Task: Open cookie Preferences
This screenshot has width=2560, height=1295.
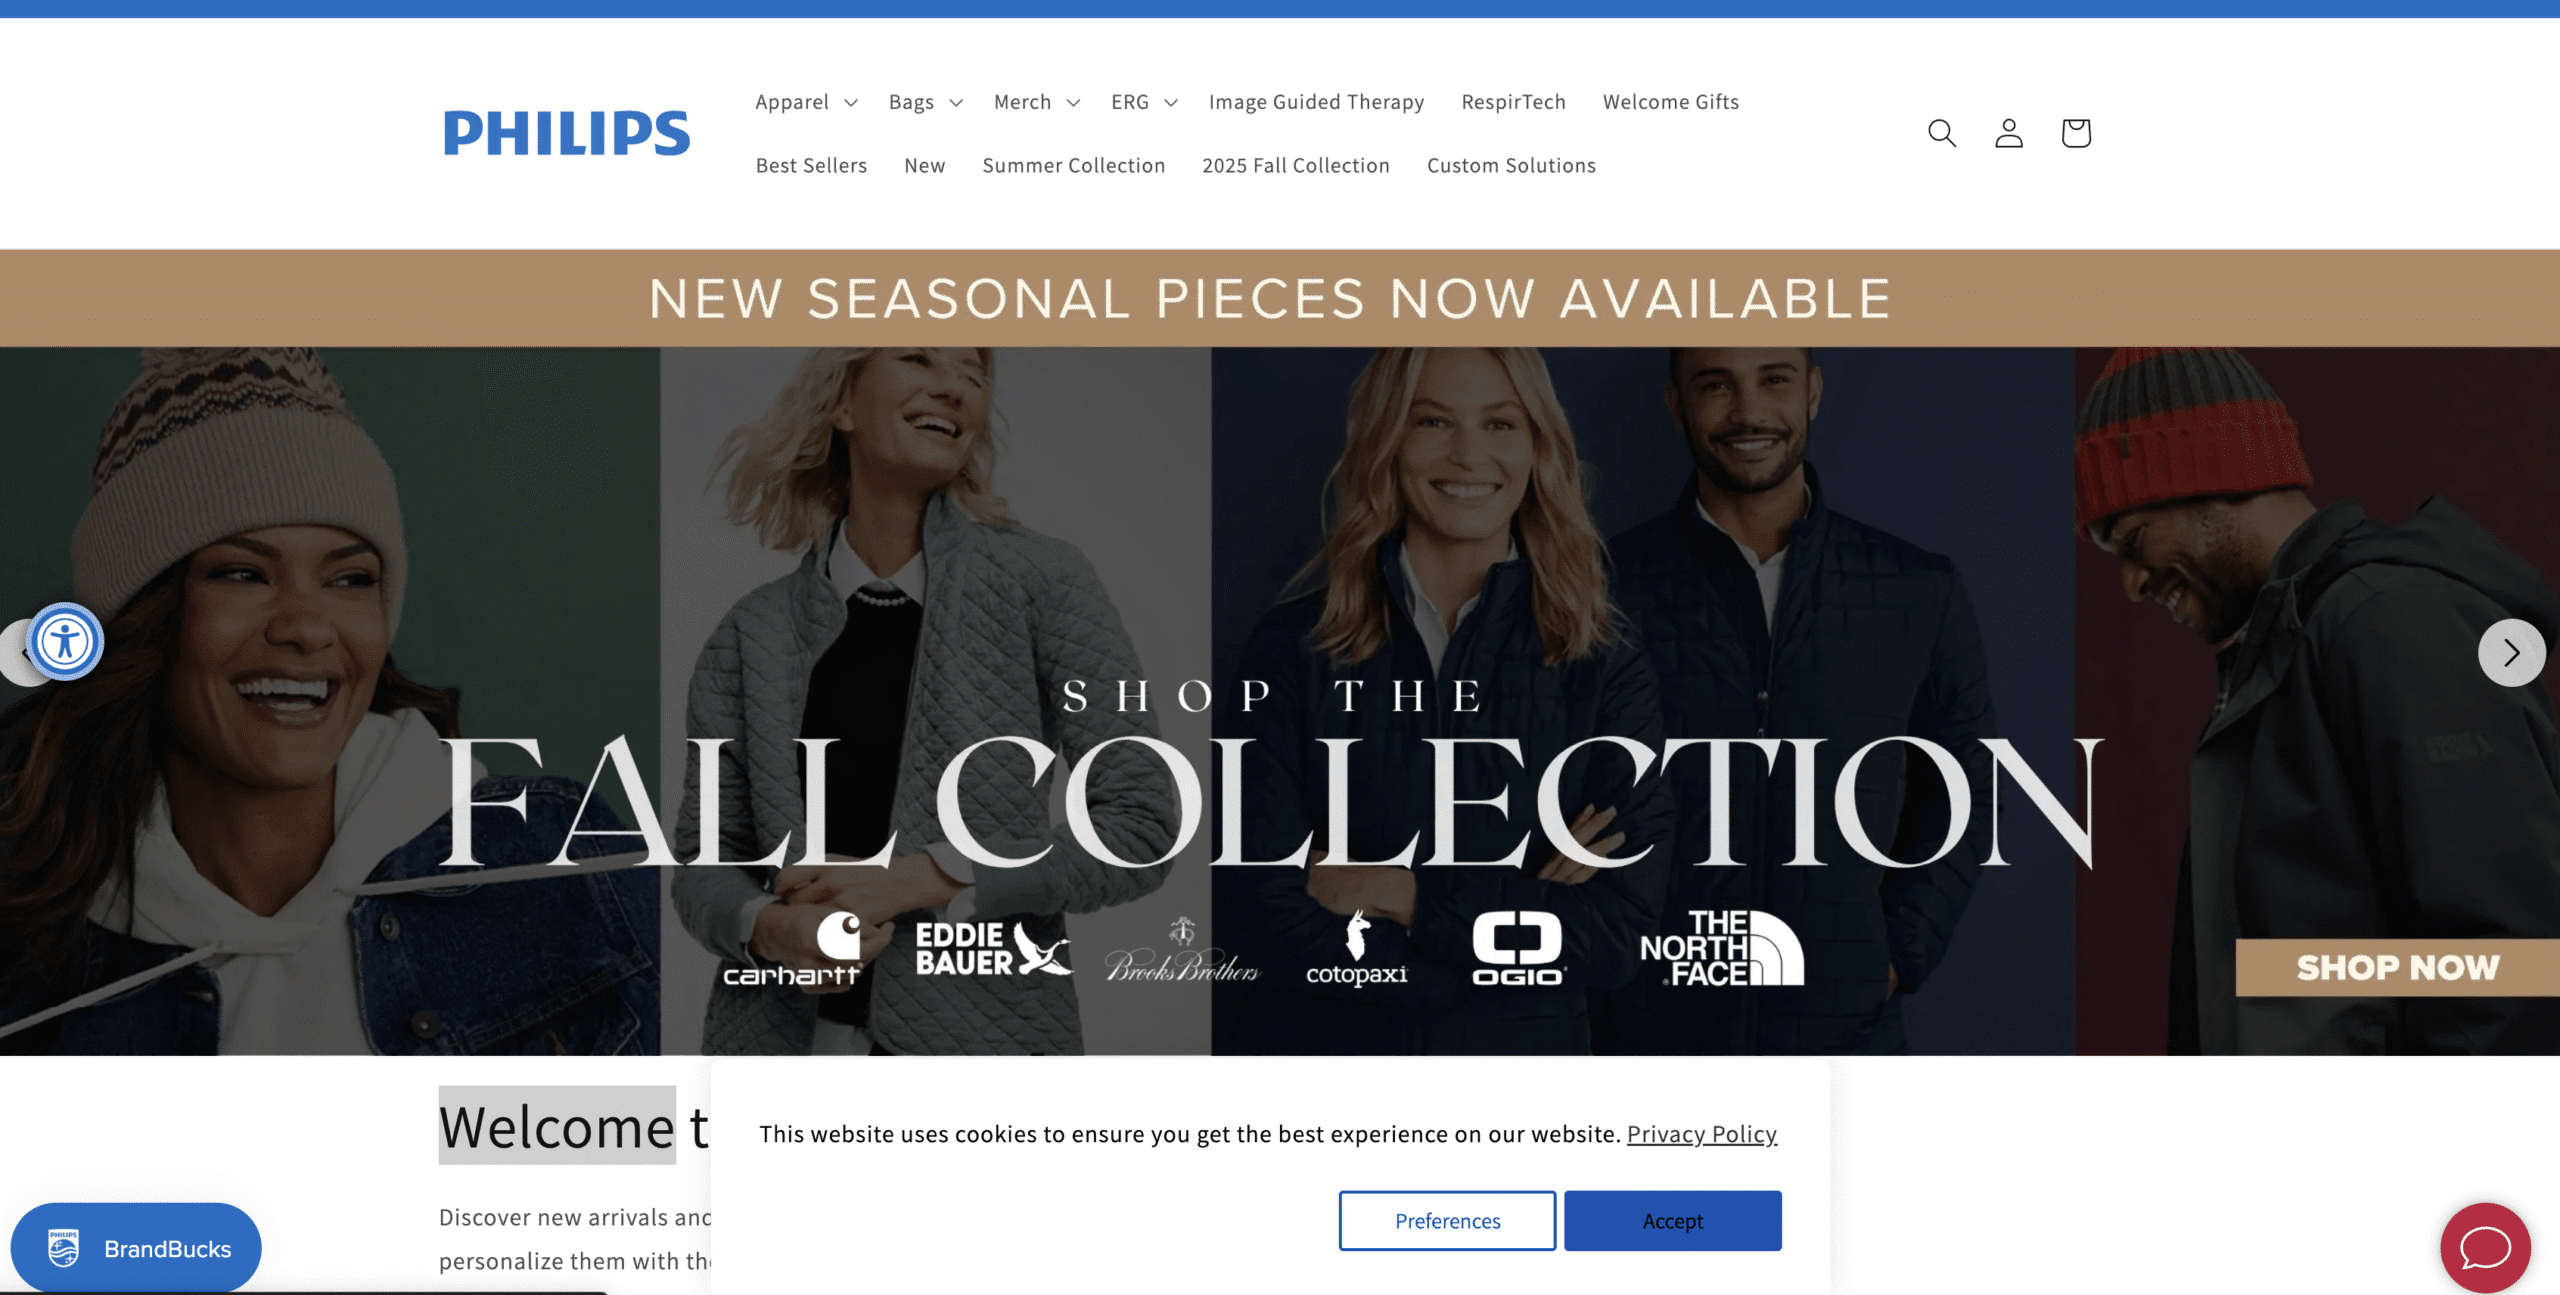Action: point(1447,1221)
